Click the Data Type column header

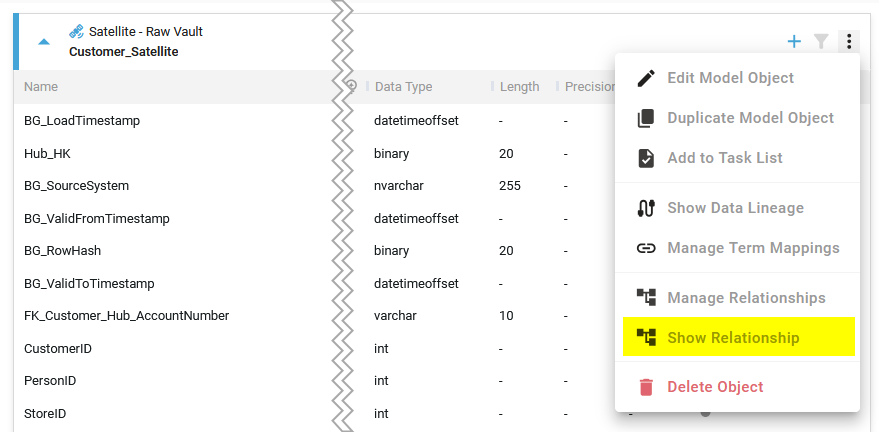click(403, 87)
